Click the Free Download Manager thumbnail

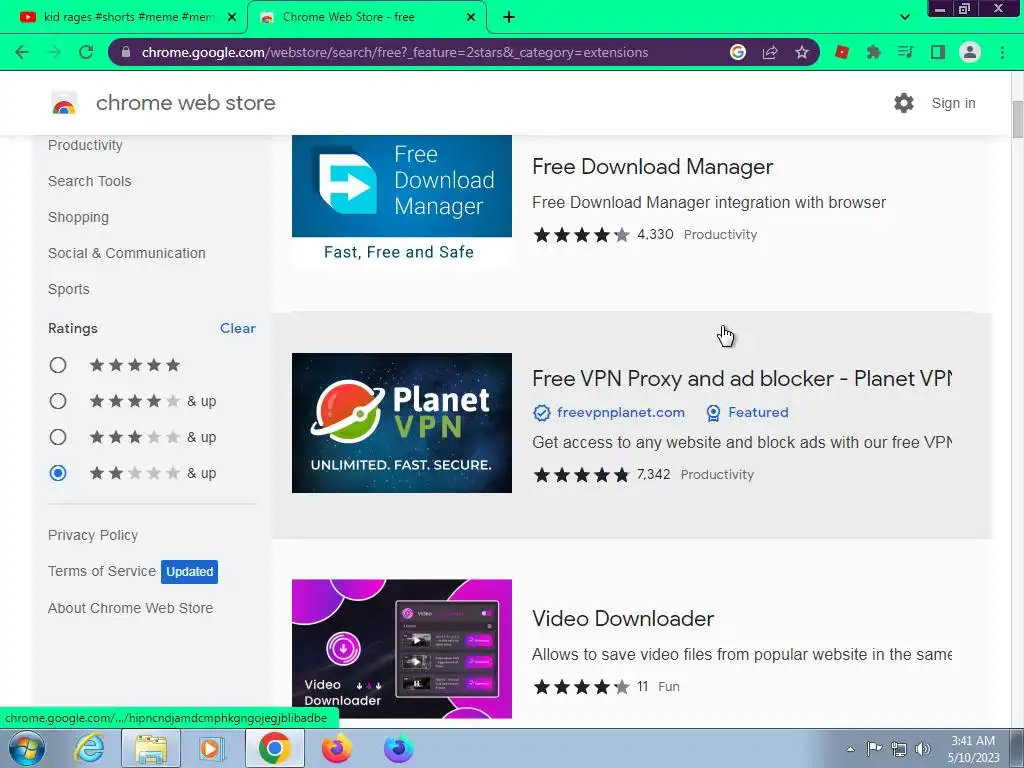pos(402,200)
